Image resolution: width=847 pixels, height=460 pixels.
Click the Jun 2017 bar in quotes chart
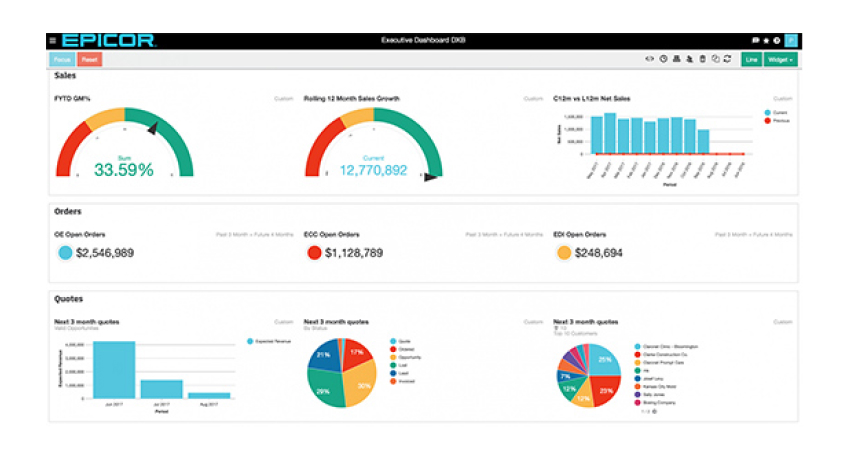click(x=114, y=370)
